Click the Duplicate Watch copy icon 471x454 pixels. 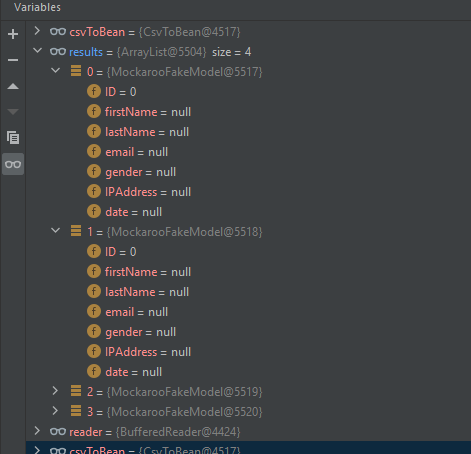tap(13, 137)
